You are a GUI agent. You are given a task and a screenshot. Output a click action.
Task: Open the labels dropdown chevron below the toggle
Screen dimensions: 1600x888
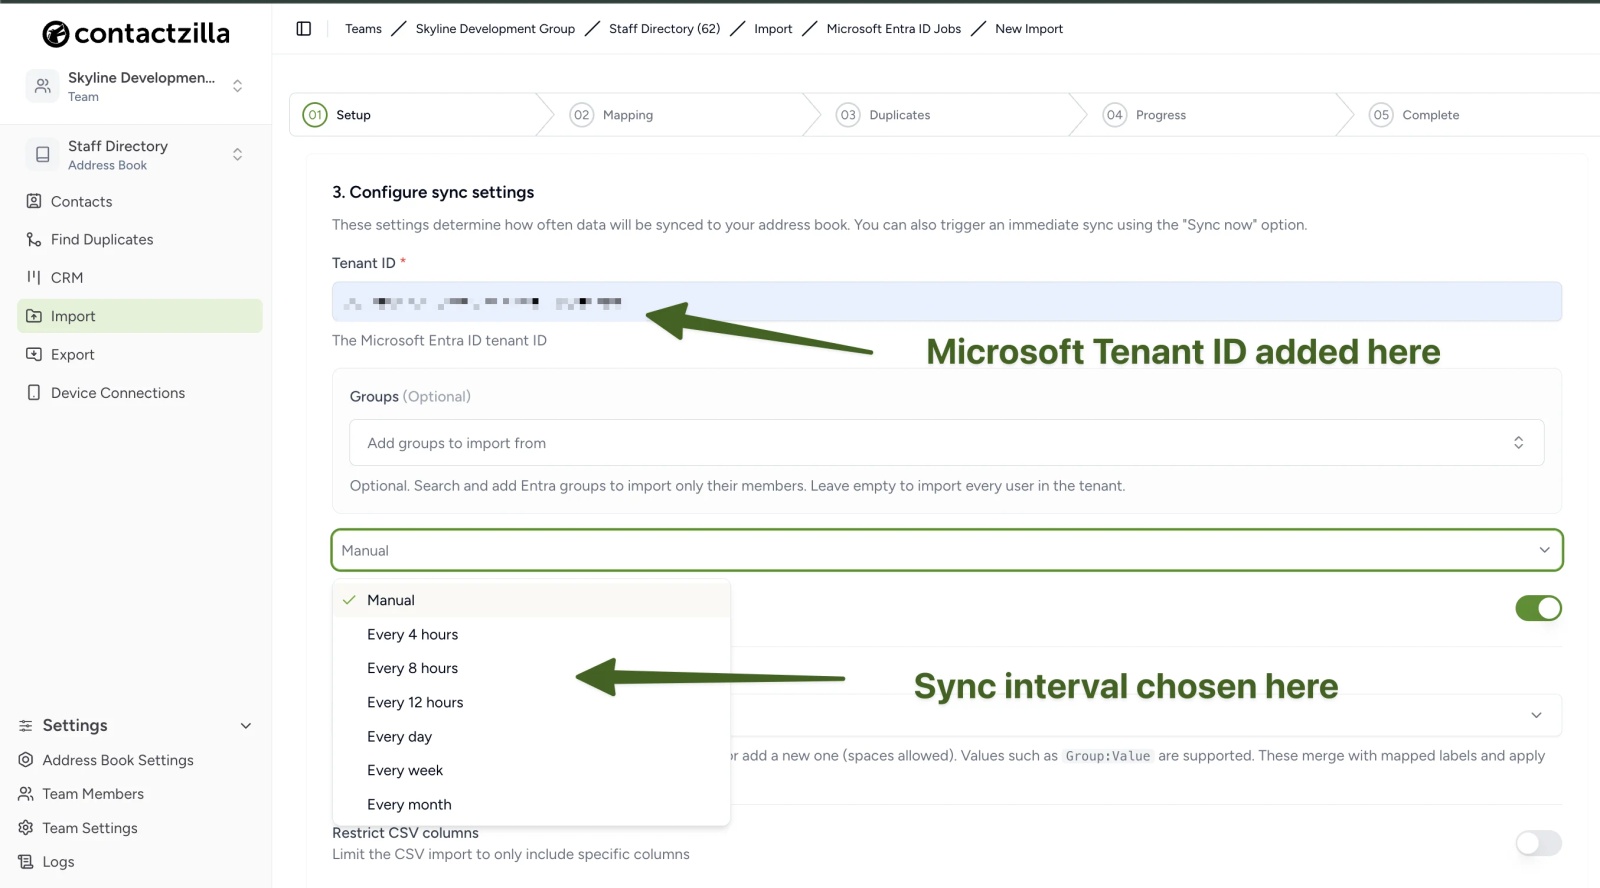1536,715
